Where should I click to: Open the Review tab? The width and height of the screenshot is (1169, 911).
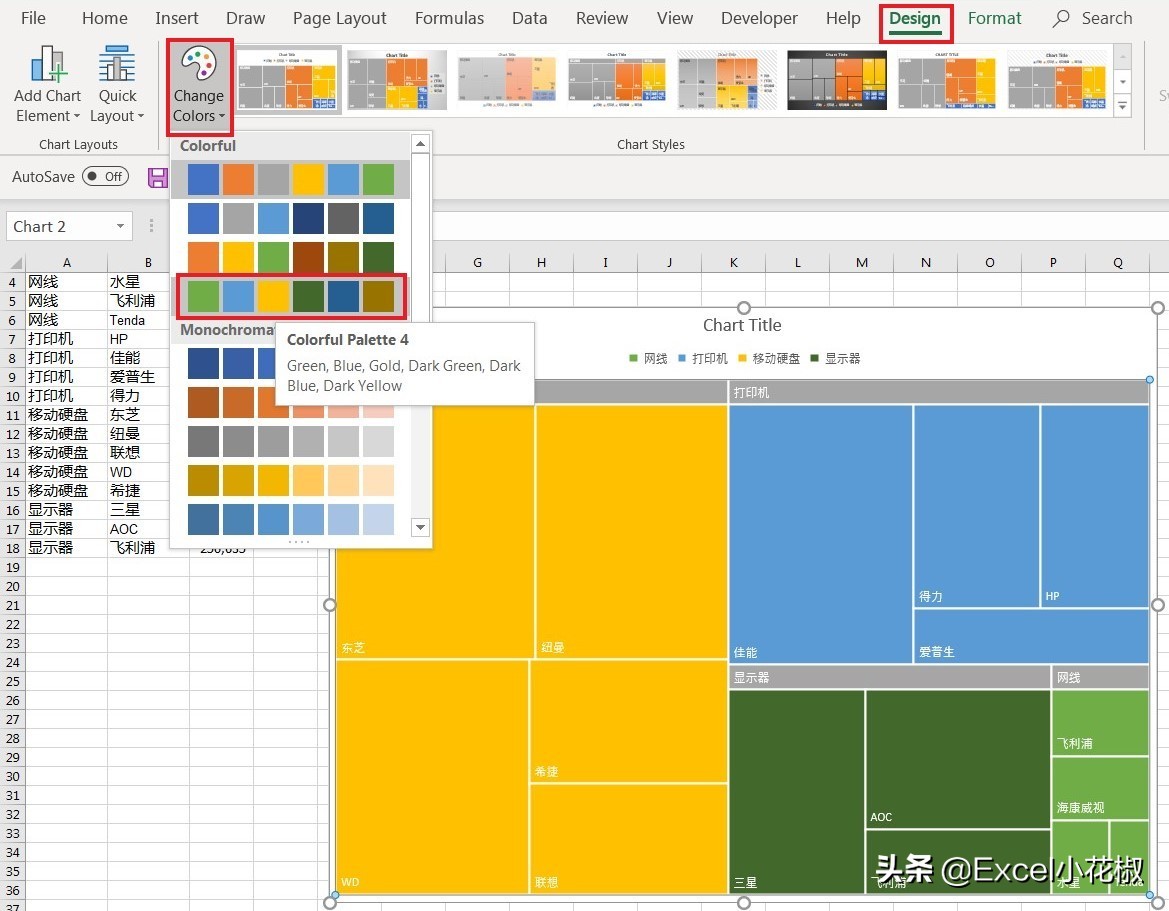pos(602,19)
